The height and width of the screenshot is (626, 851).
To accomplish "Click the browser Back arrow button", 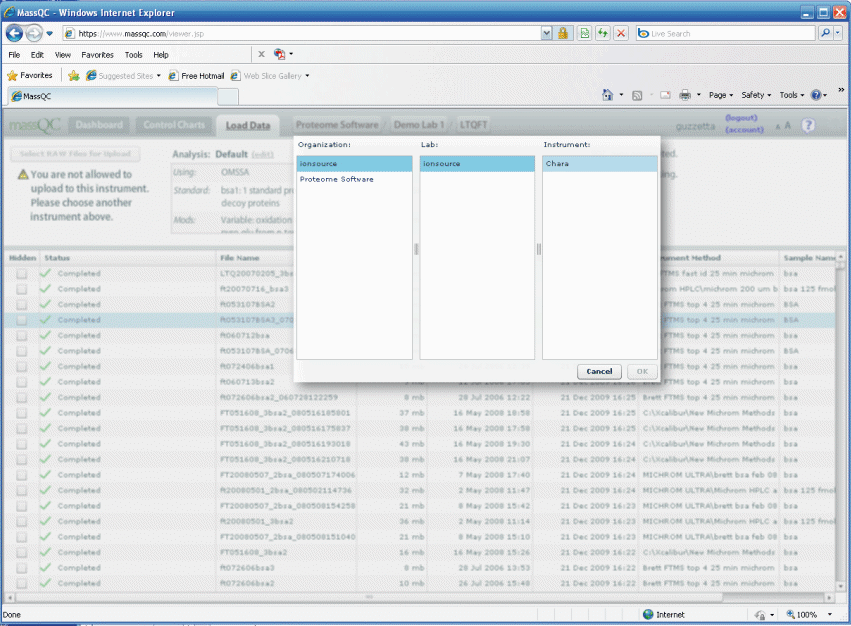I will pos(14,34).
